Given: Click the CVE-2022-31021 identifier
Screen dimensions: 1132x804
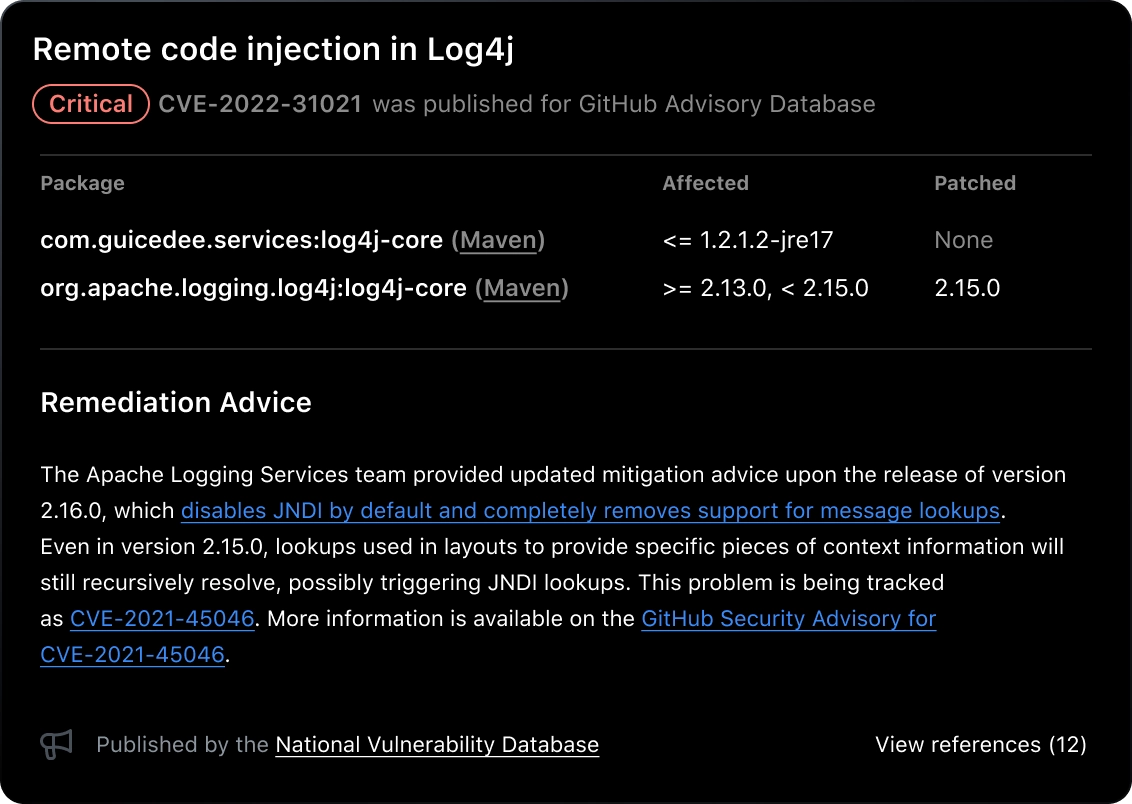Looking at the screenshot, I should [260, 104].
